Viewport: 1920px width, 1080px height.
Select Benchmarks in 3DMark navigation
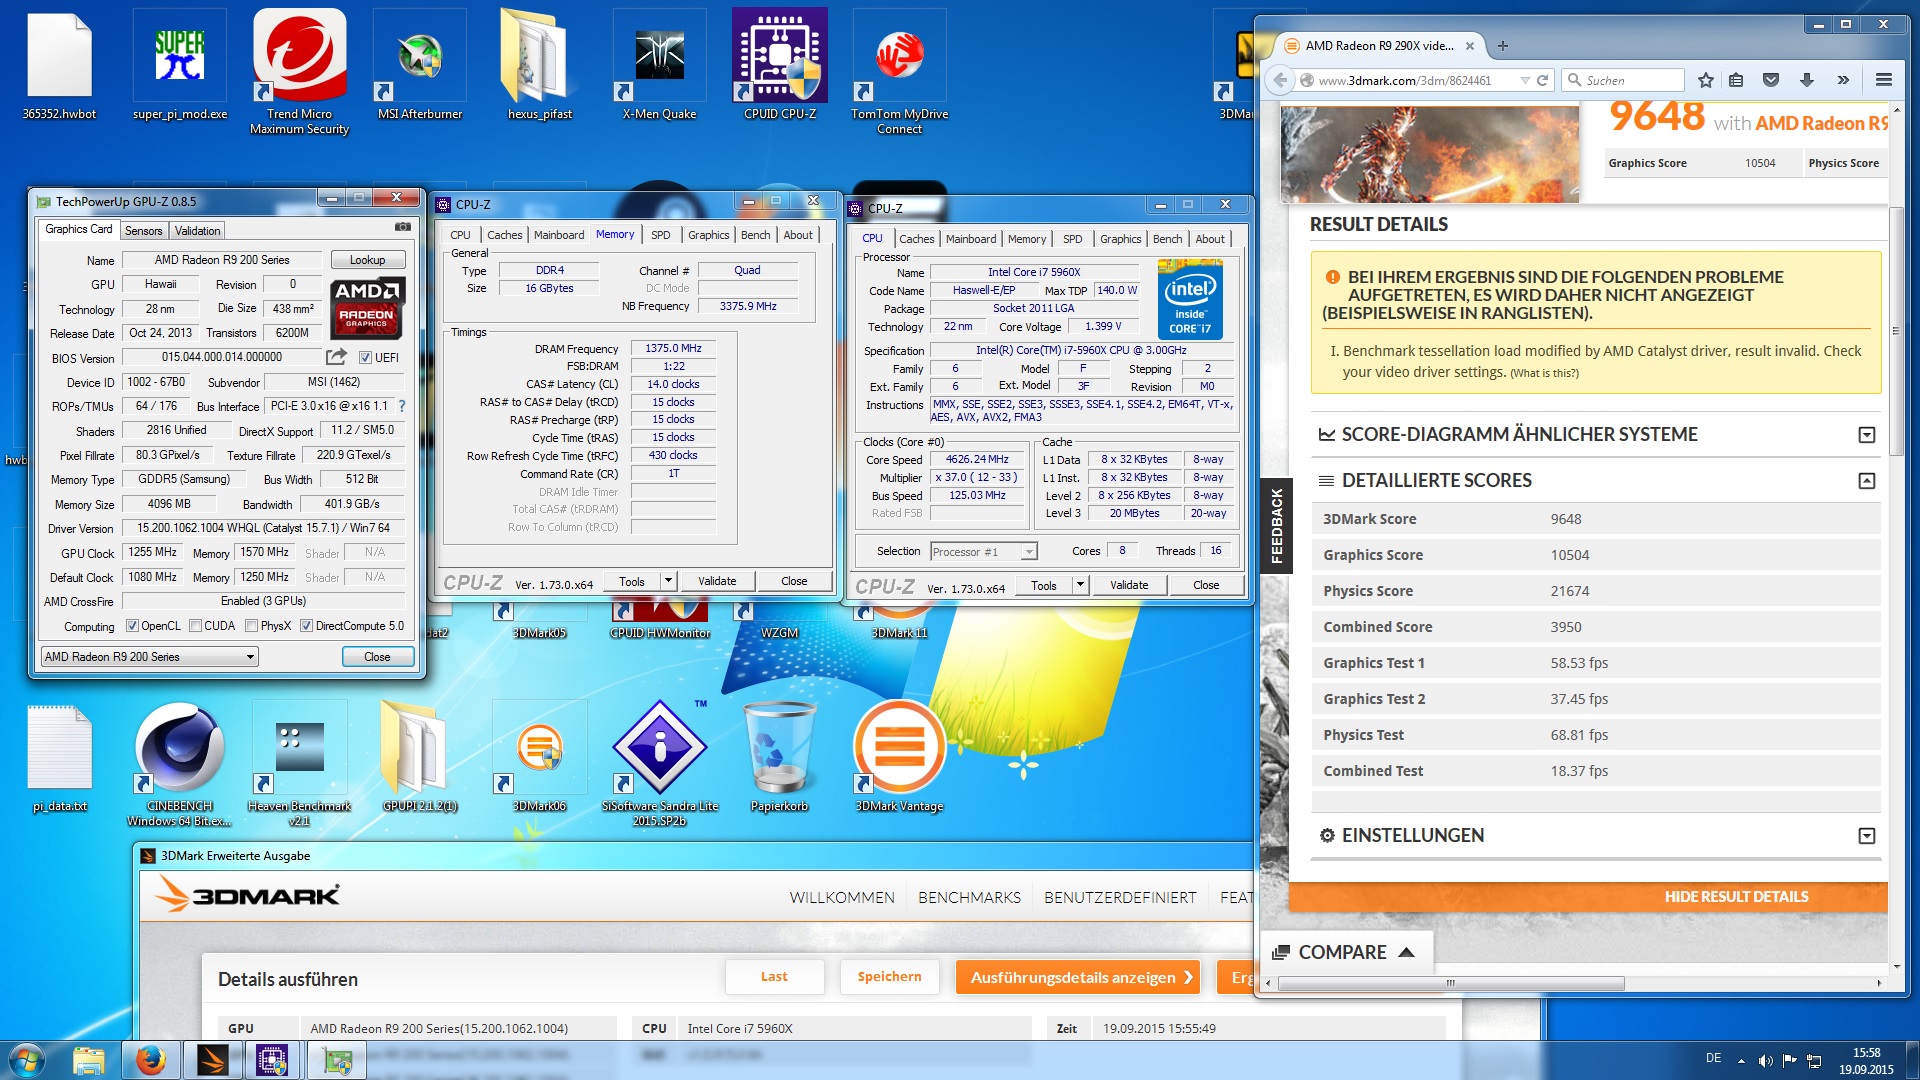coord(969,898)
